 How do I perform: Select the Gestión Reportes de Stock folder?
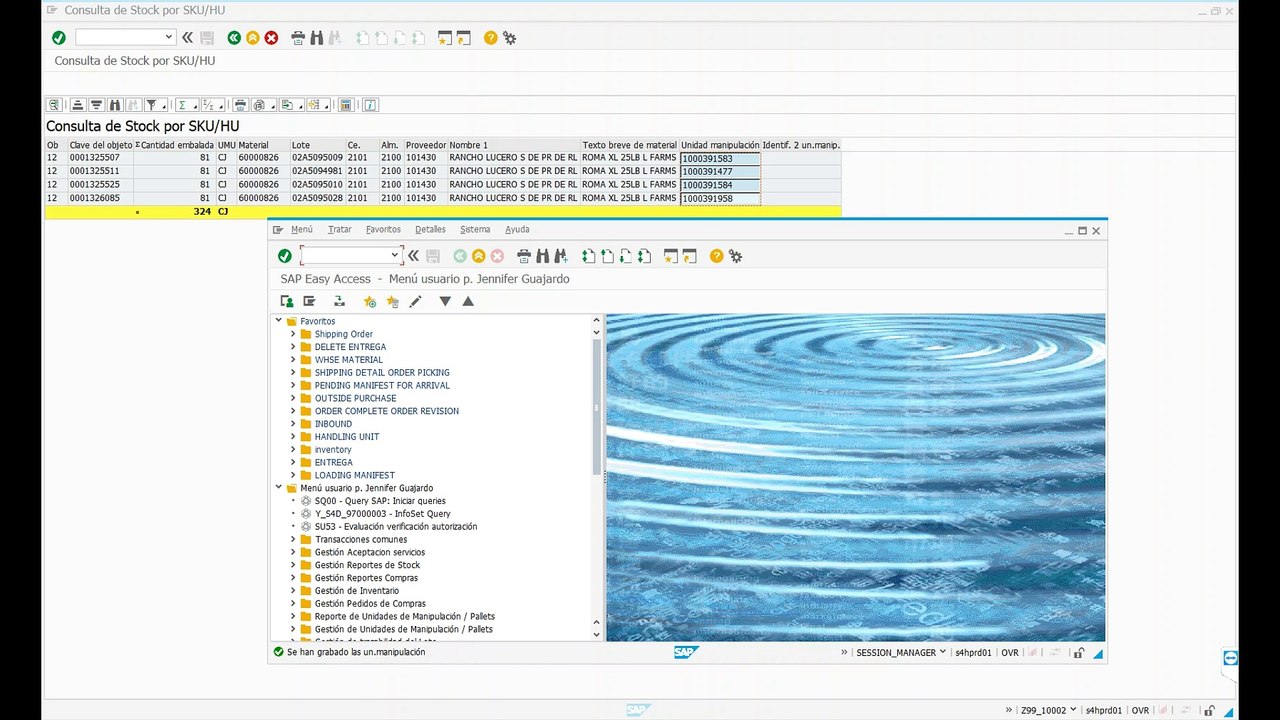coord(367,565)
